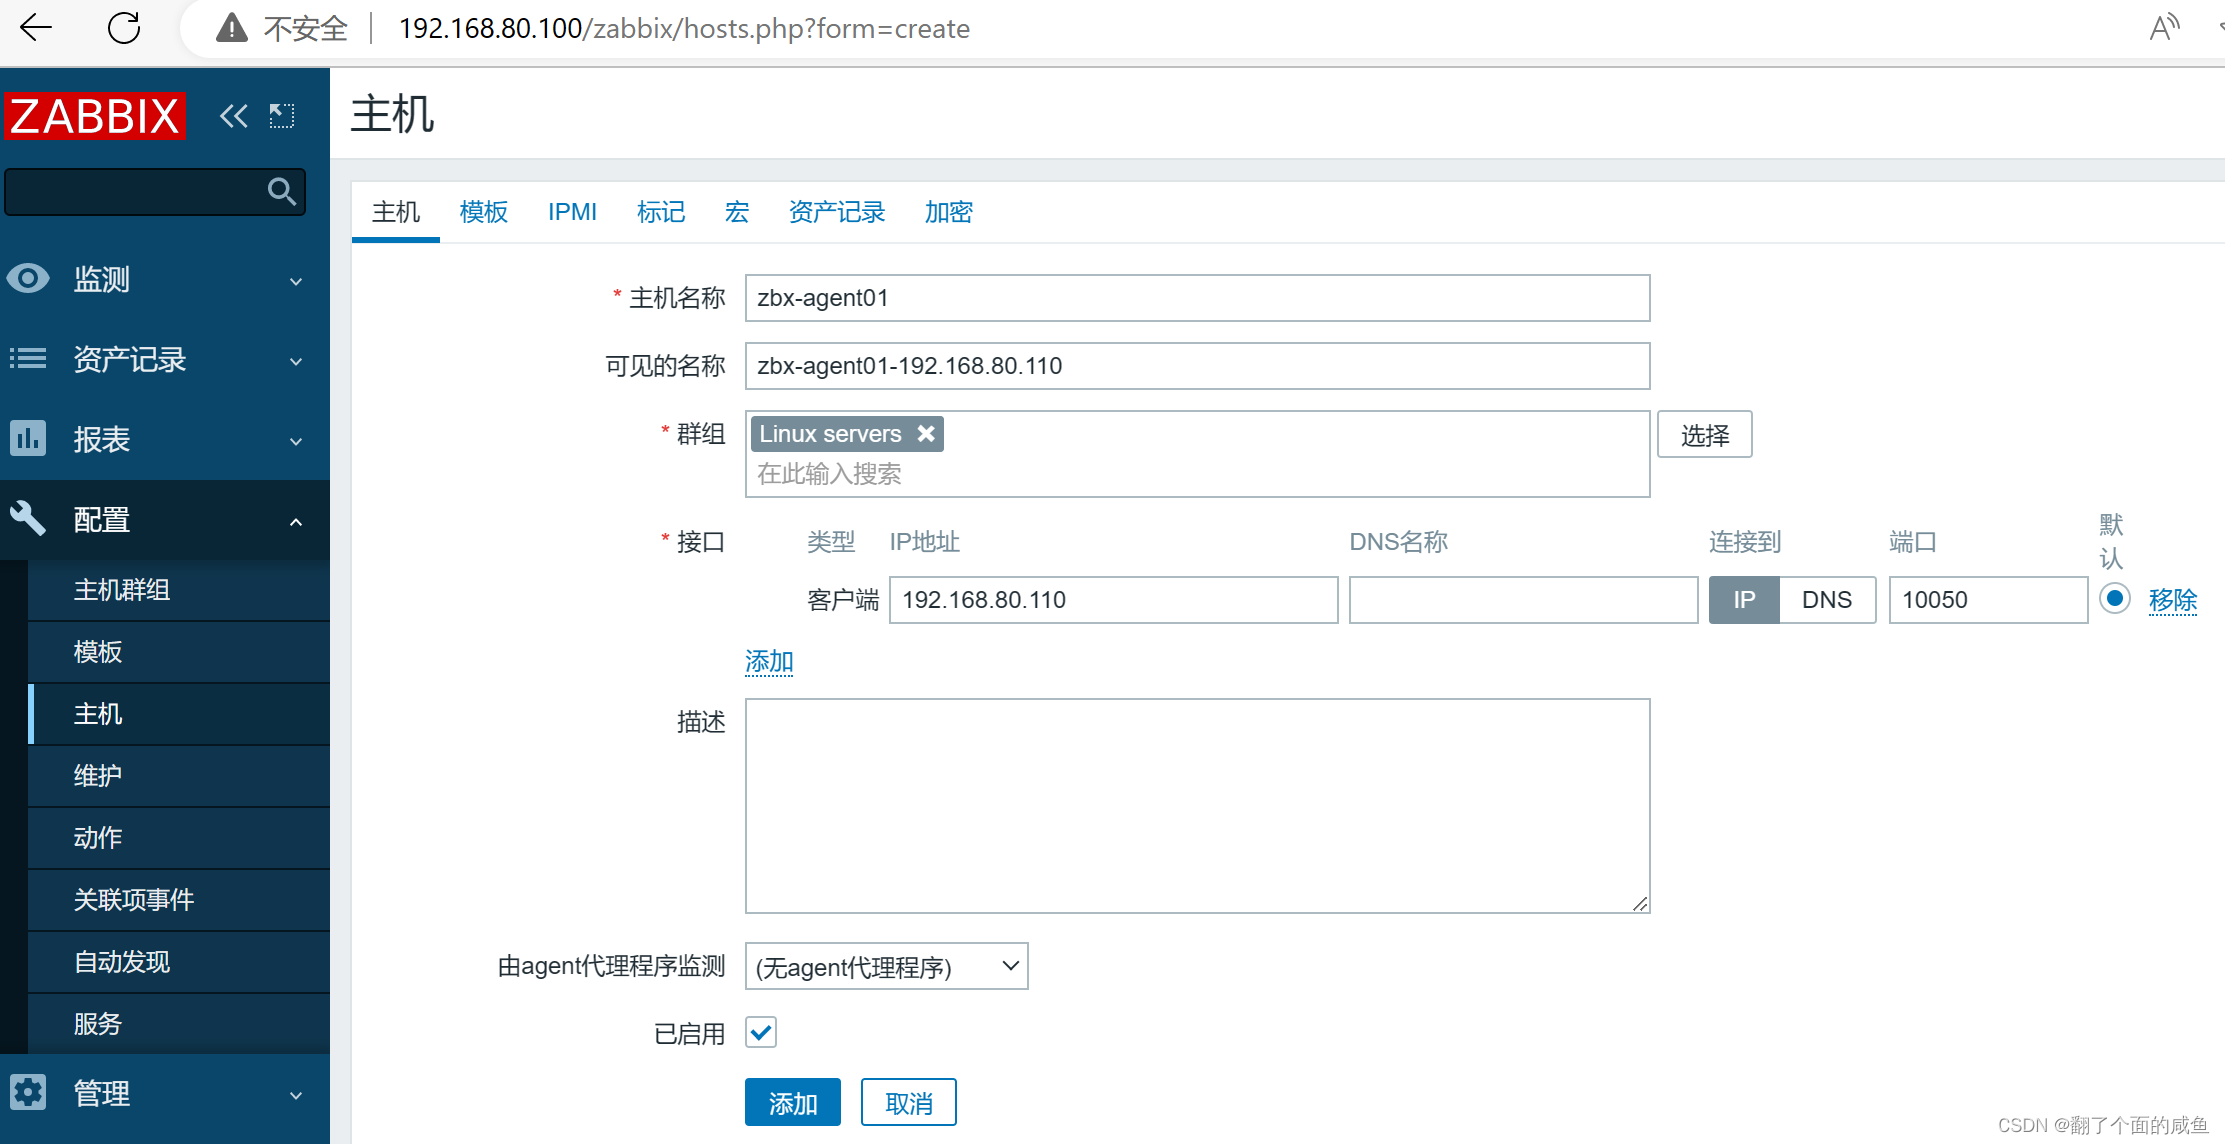Screen dimensions: 2225x1144
Task: Open the 宏 macros tab
Action: click(x=737, y=212)
